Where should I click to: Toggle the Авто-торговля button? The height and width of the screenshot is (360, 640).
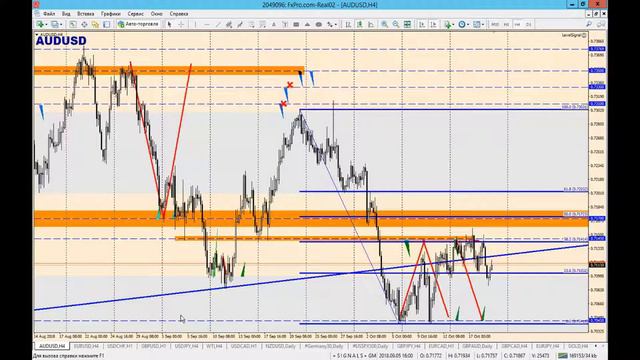pos(138,24)
